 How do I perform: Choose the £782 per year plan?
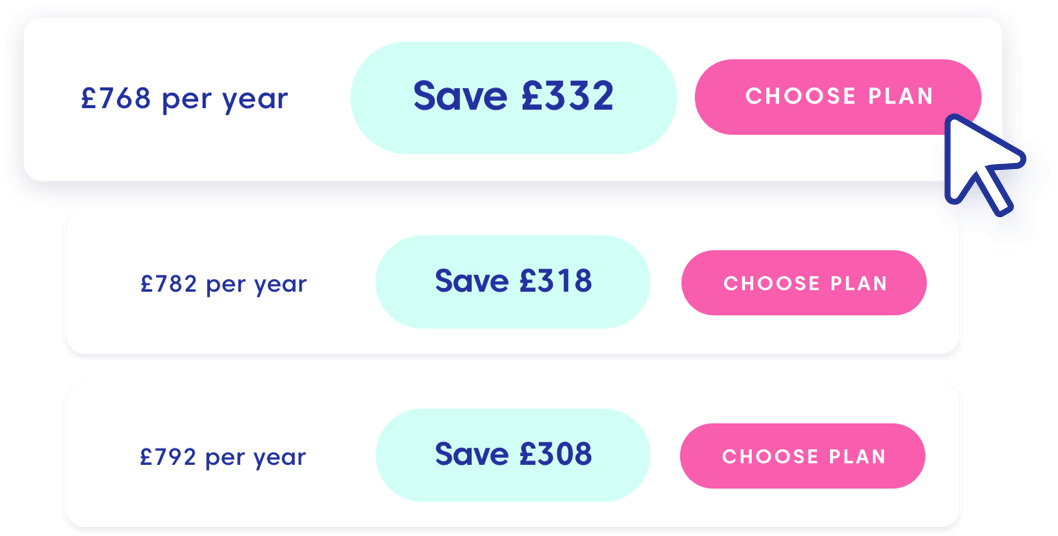[x=804, y=283]
